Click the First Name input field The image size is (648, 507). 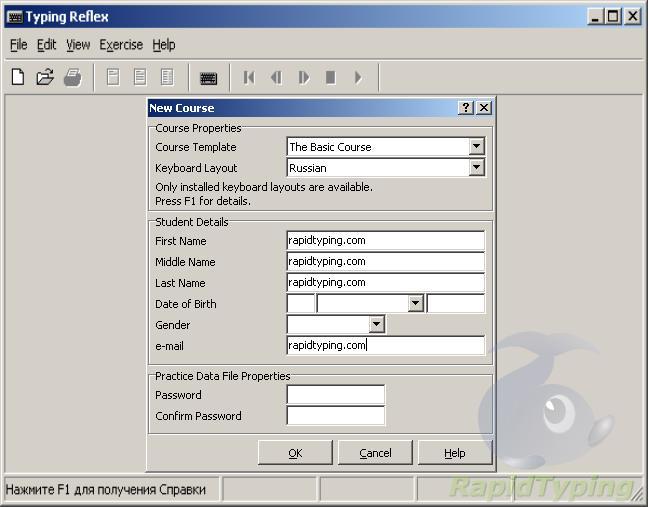click(x=386, y=240)
